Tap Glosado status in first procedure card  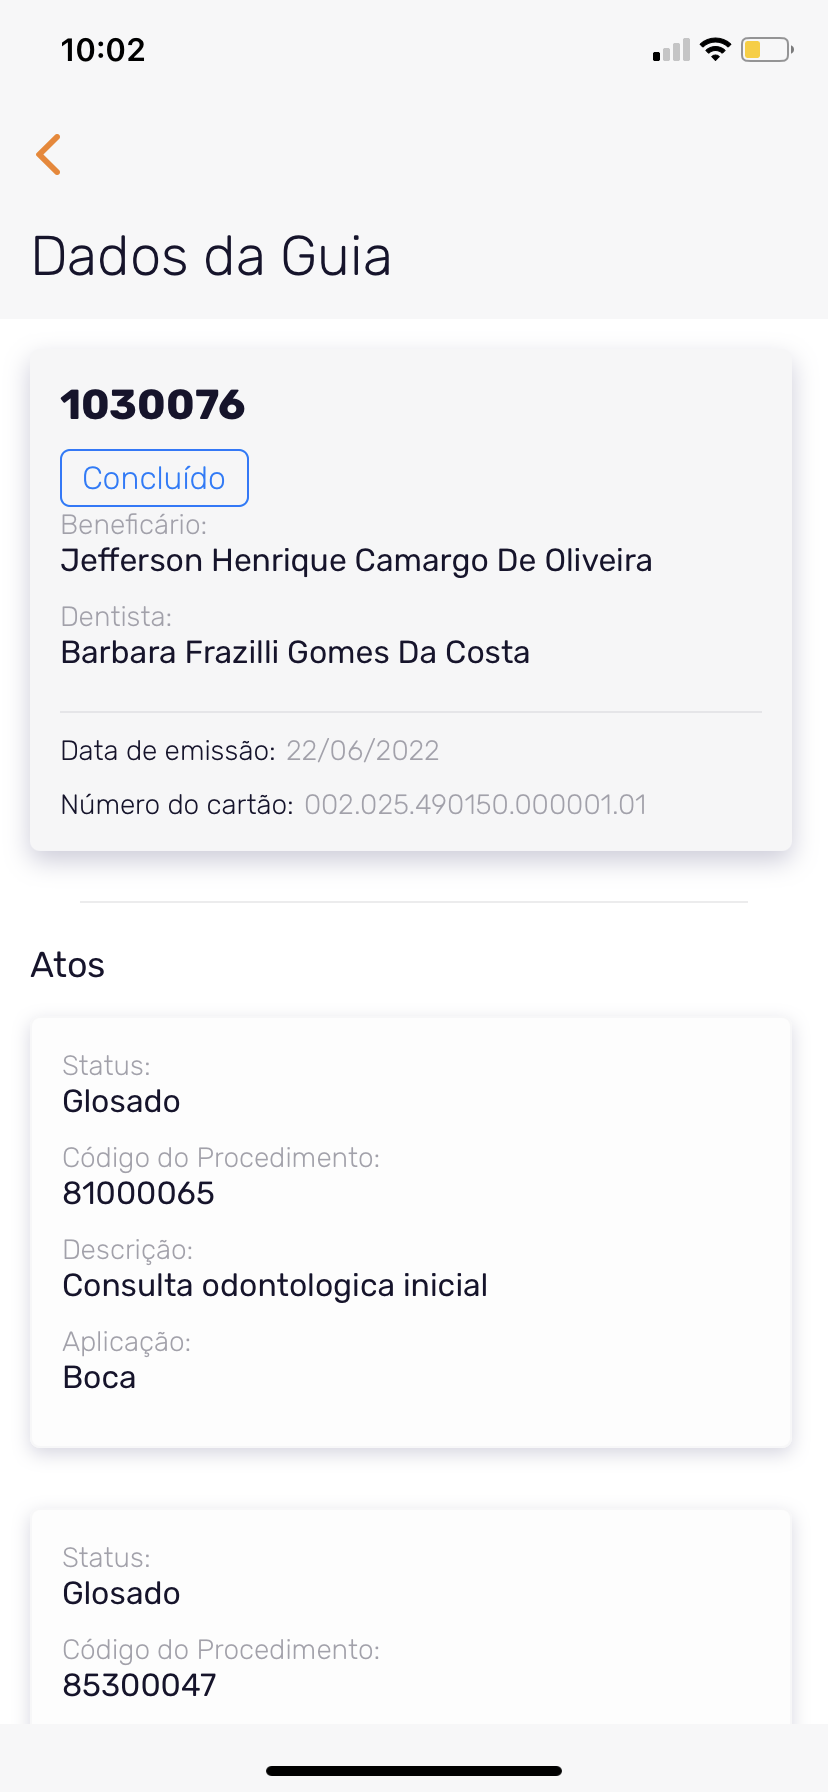[121, 1101]
